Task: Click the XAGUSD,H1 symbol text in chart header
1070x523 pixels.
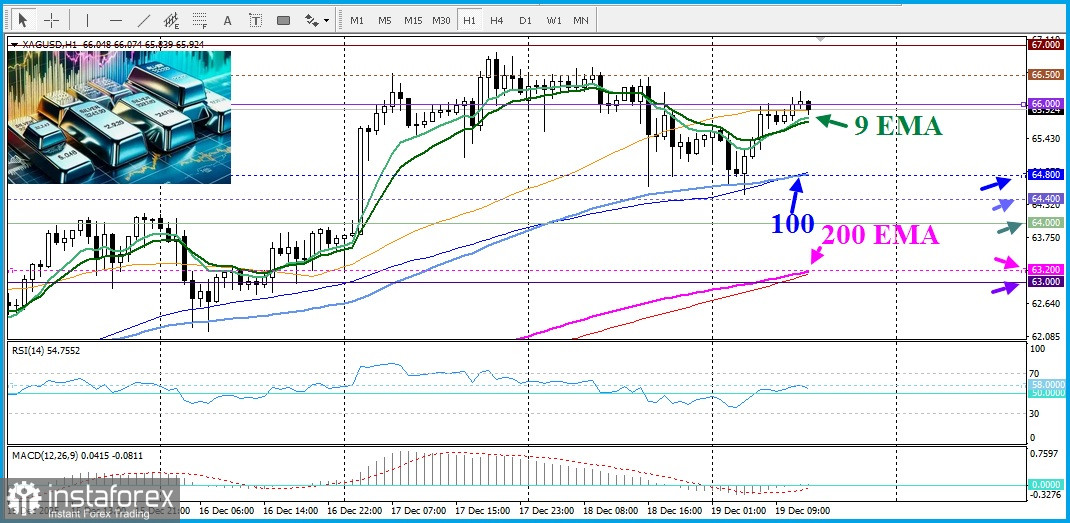Action: (48, 44)
